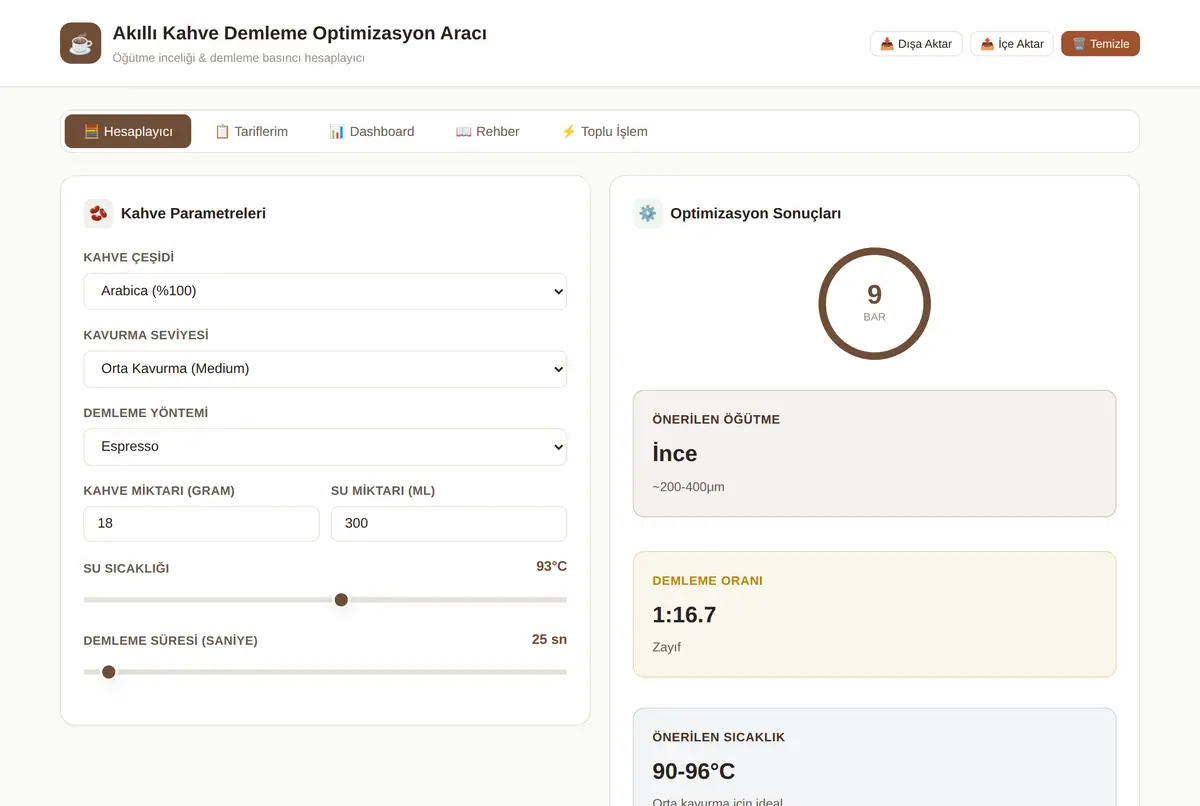Click the 1:16.7 brew ratio value
This screenshot has height=806, width=1200.
(684, 615)
